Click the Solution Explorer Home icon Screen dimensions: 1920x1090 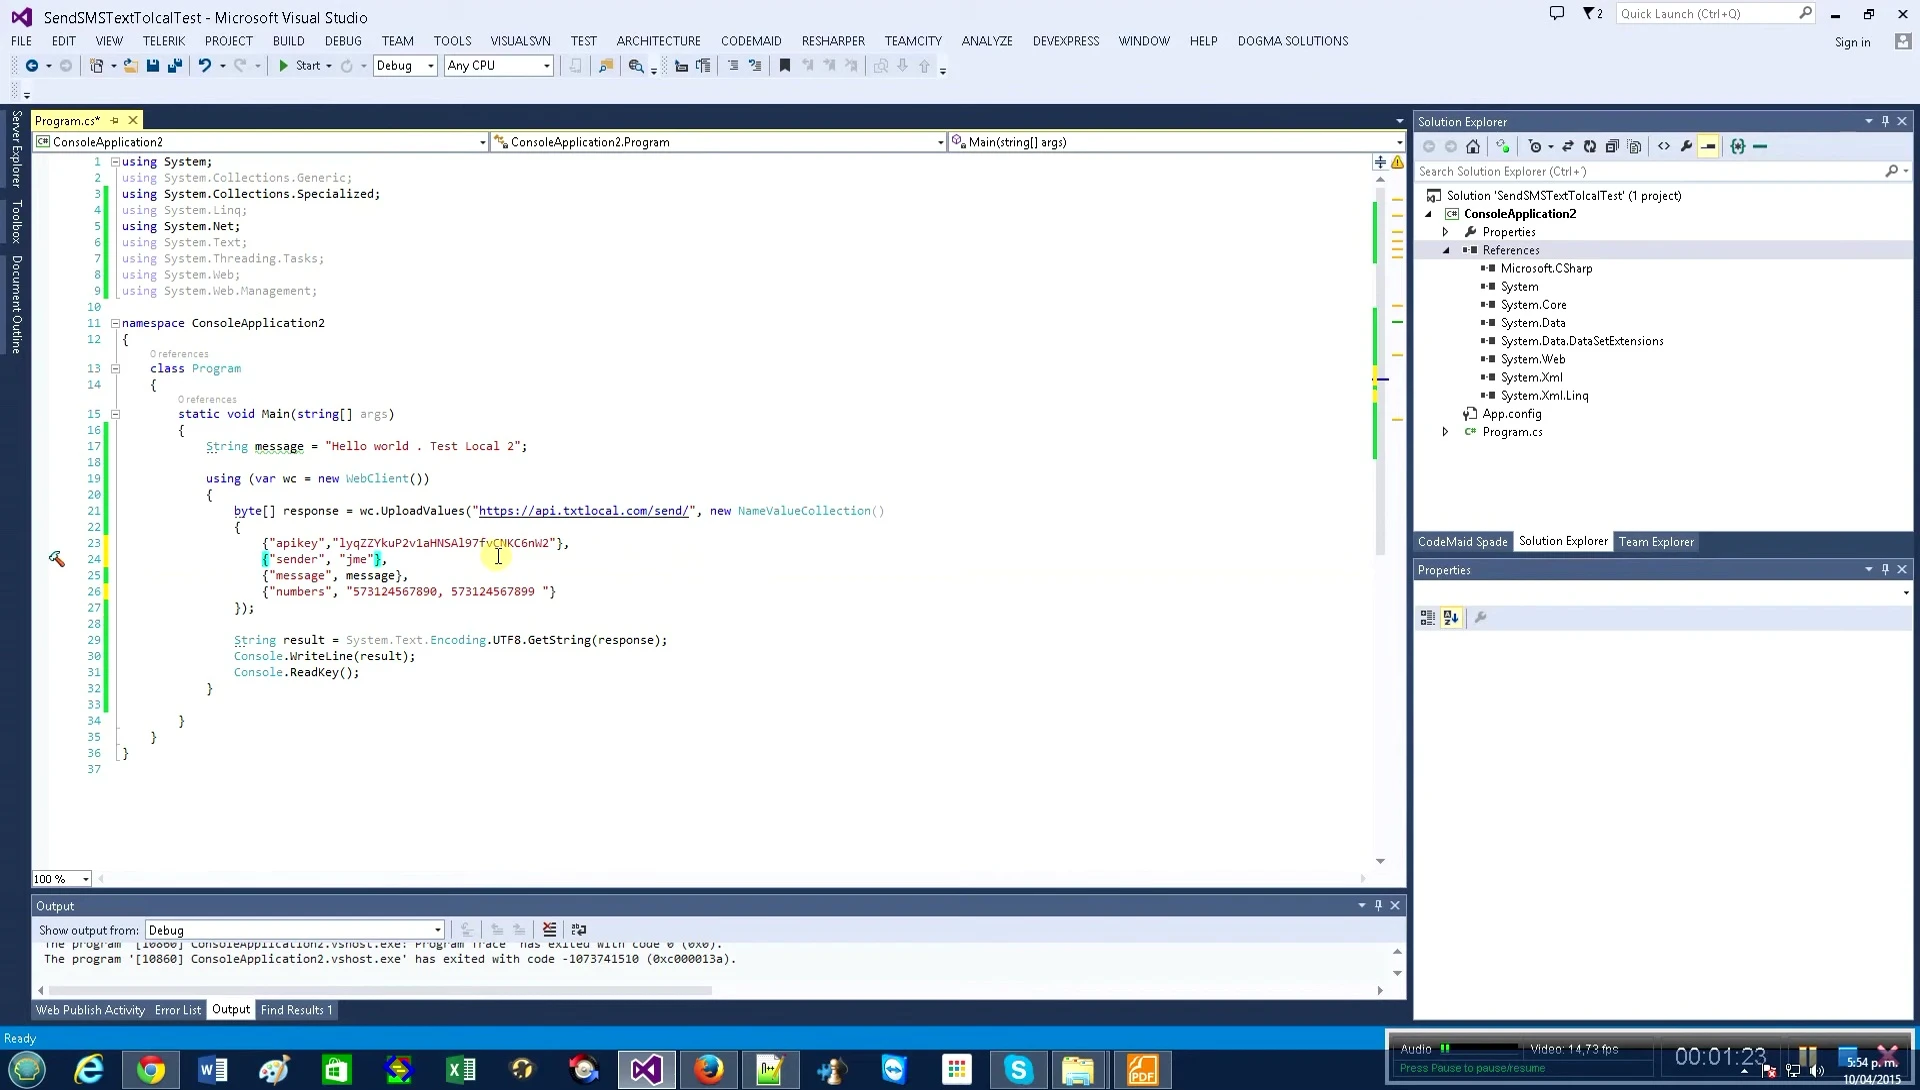[x=1472, y=147]
